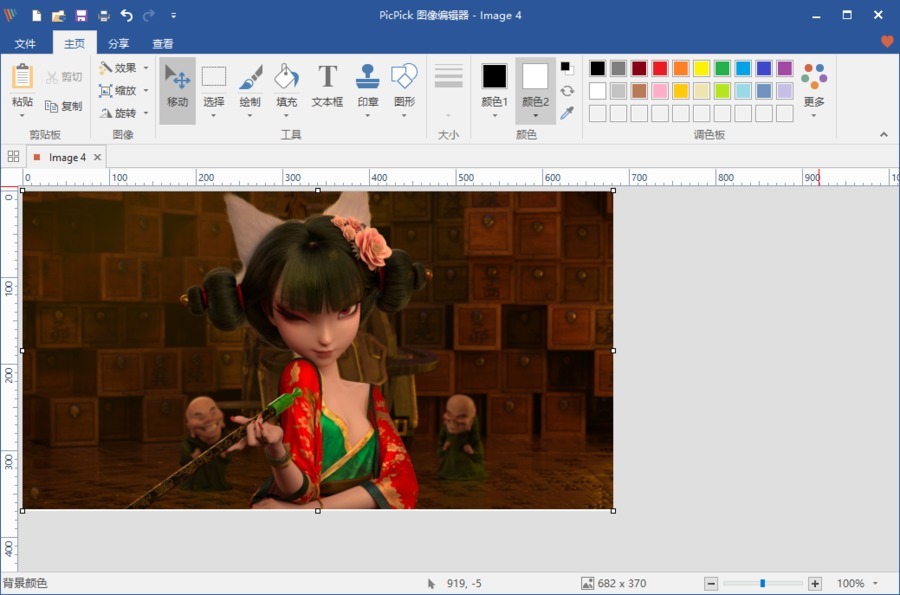
Task: Pick the pink palette swatch
Action: (660, 91)
